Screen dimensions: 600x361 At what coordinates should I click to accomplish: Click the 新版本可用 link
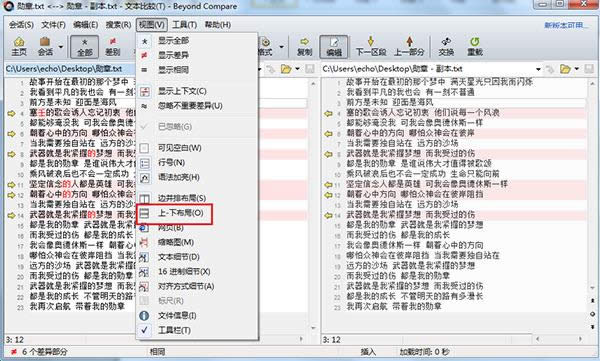(x=566, y=25)
